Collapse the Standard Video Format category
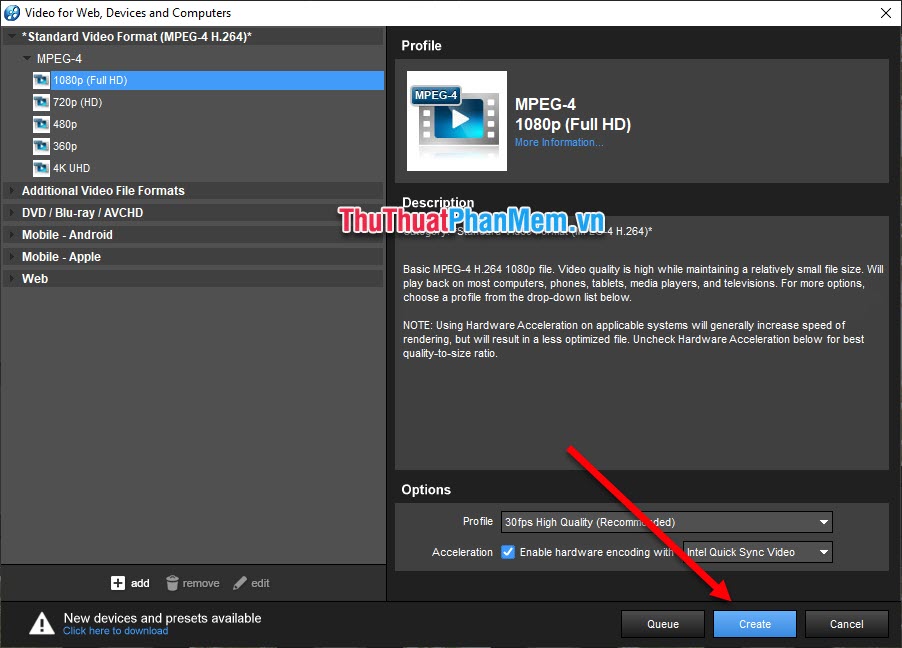This screenshot has height=648, width=902. [x=10, y=36]
